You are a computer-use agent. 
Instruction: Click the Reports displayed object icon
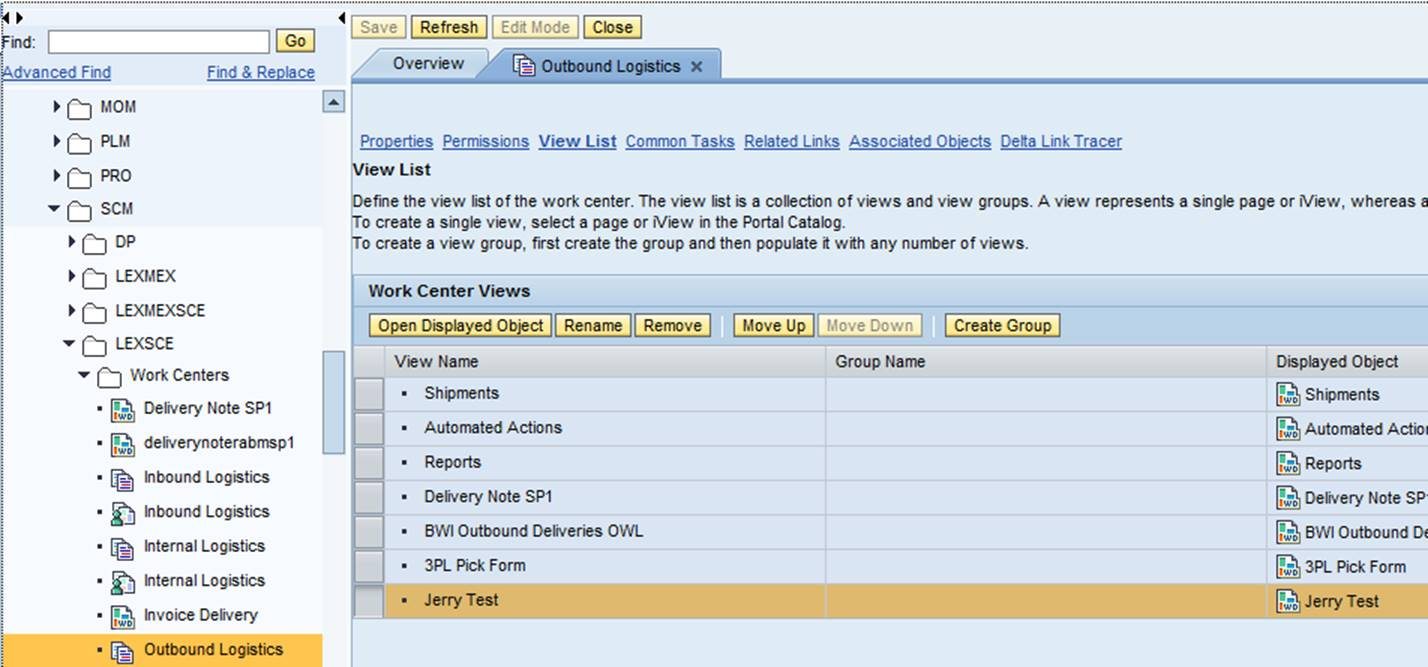point(1288,463)
